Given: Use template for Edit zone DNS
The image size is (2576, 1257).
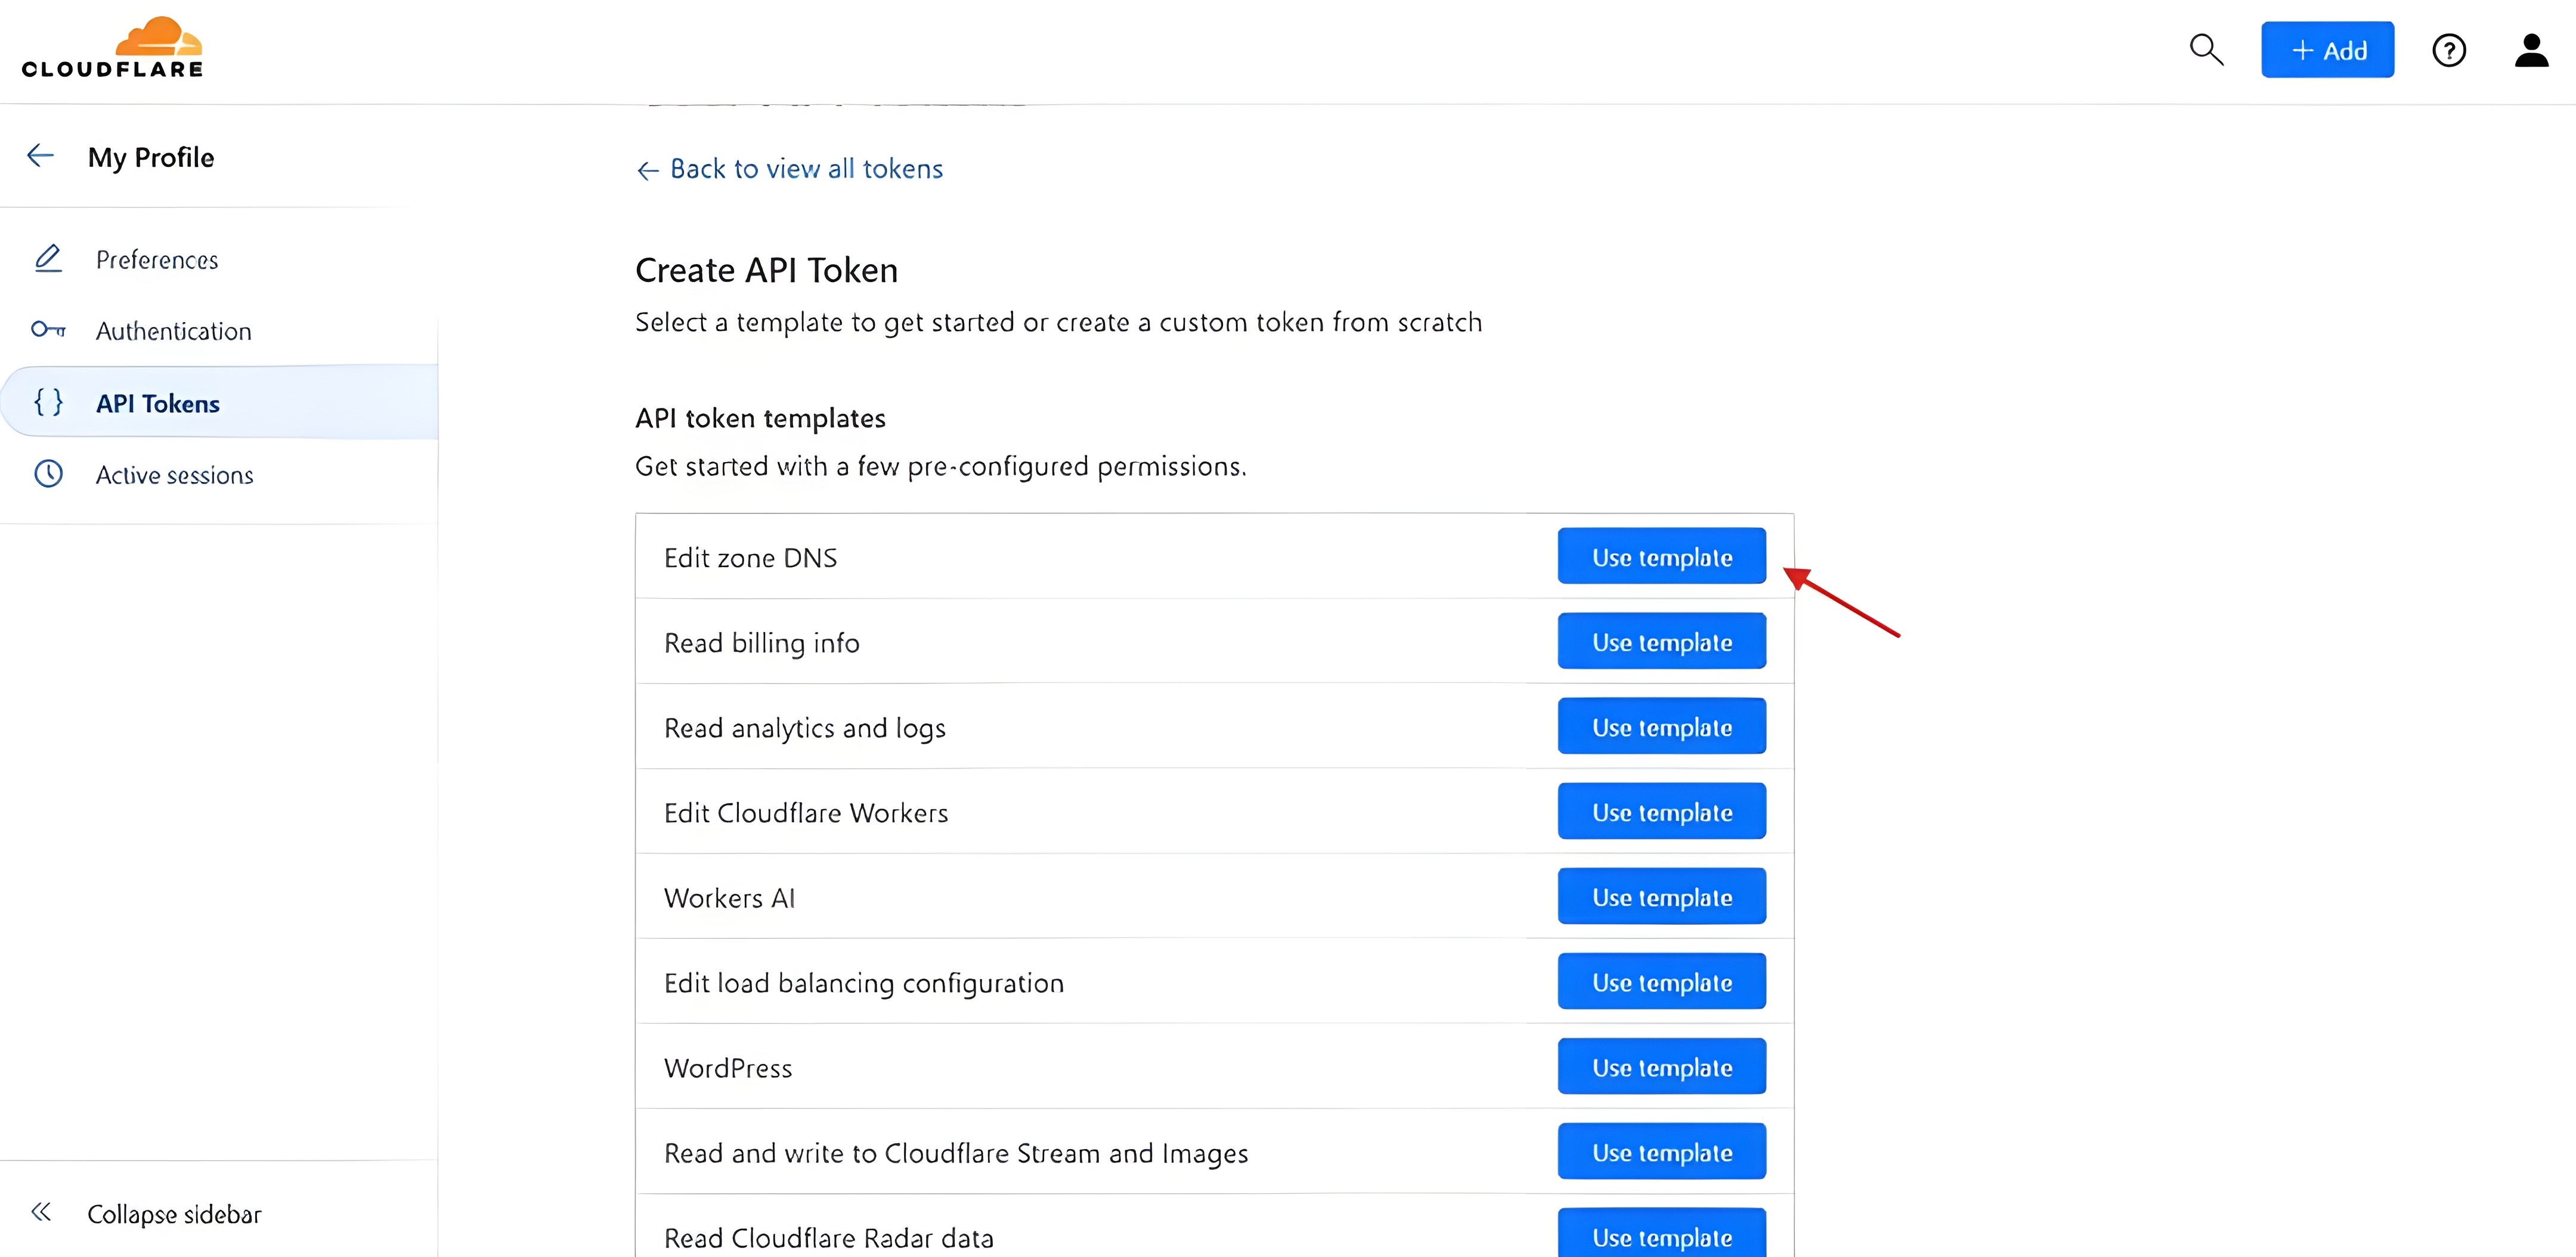Looking at the screenshot, I should (x=1661, y=556).
